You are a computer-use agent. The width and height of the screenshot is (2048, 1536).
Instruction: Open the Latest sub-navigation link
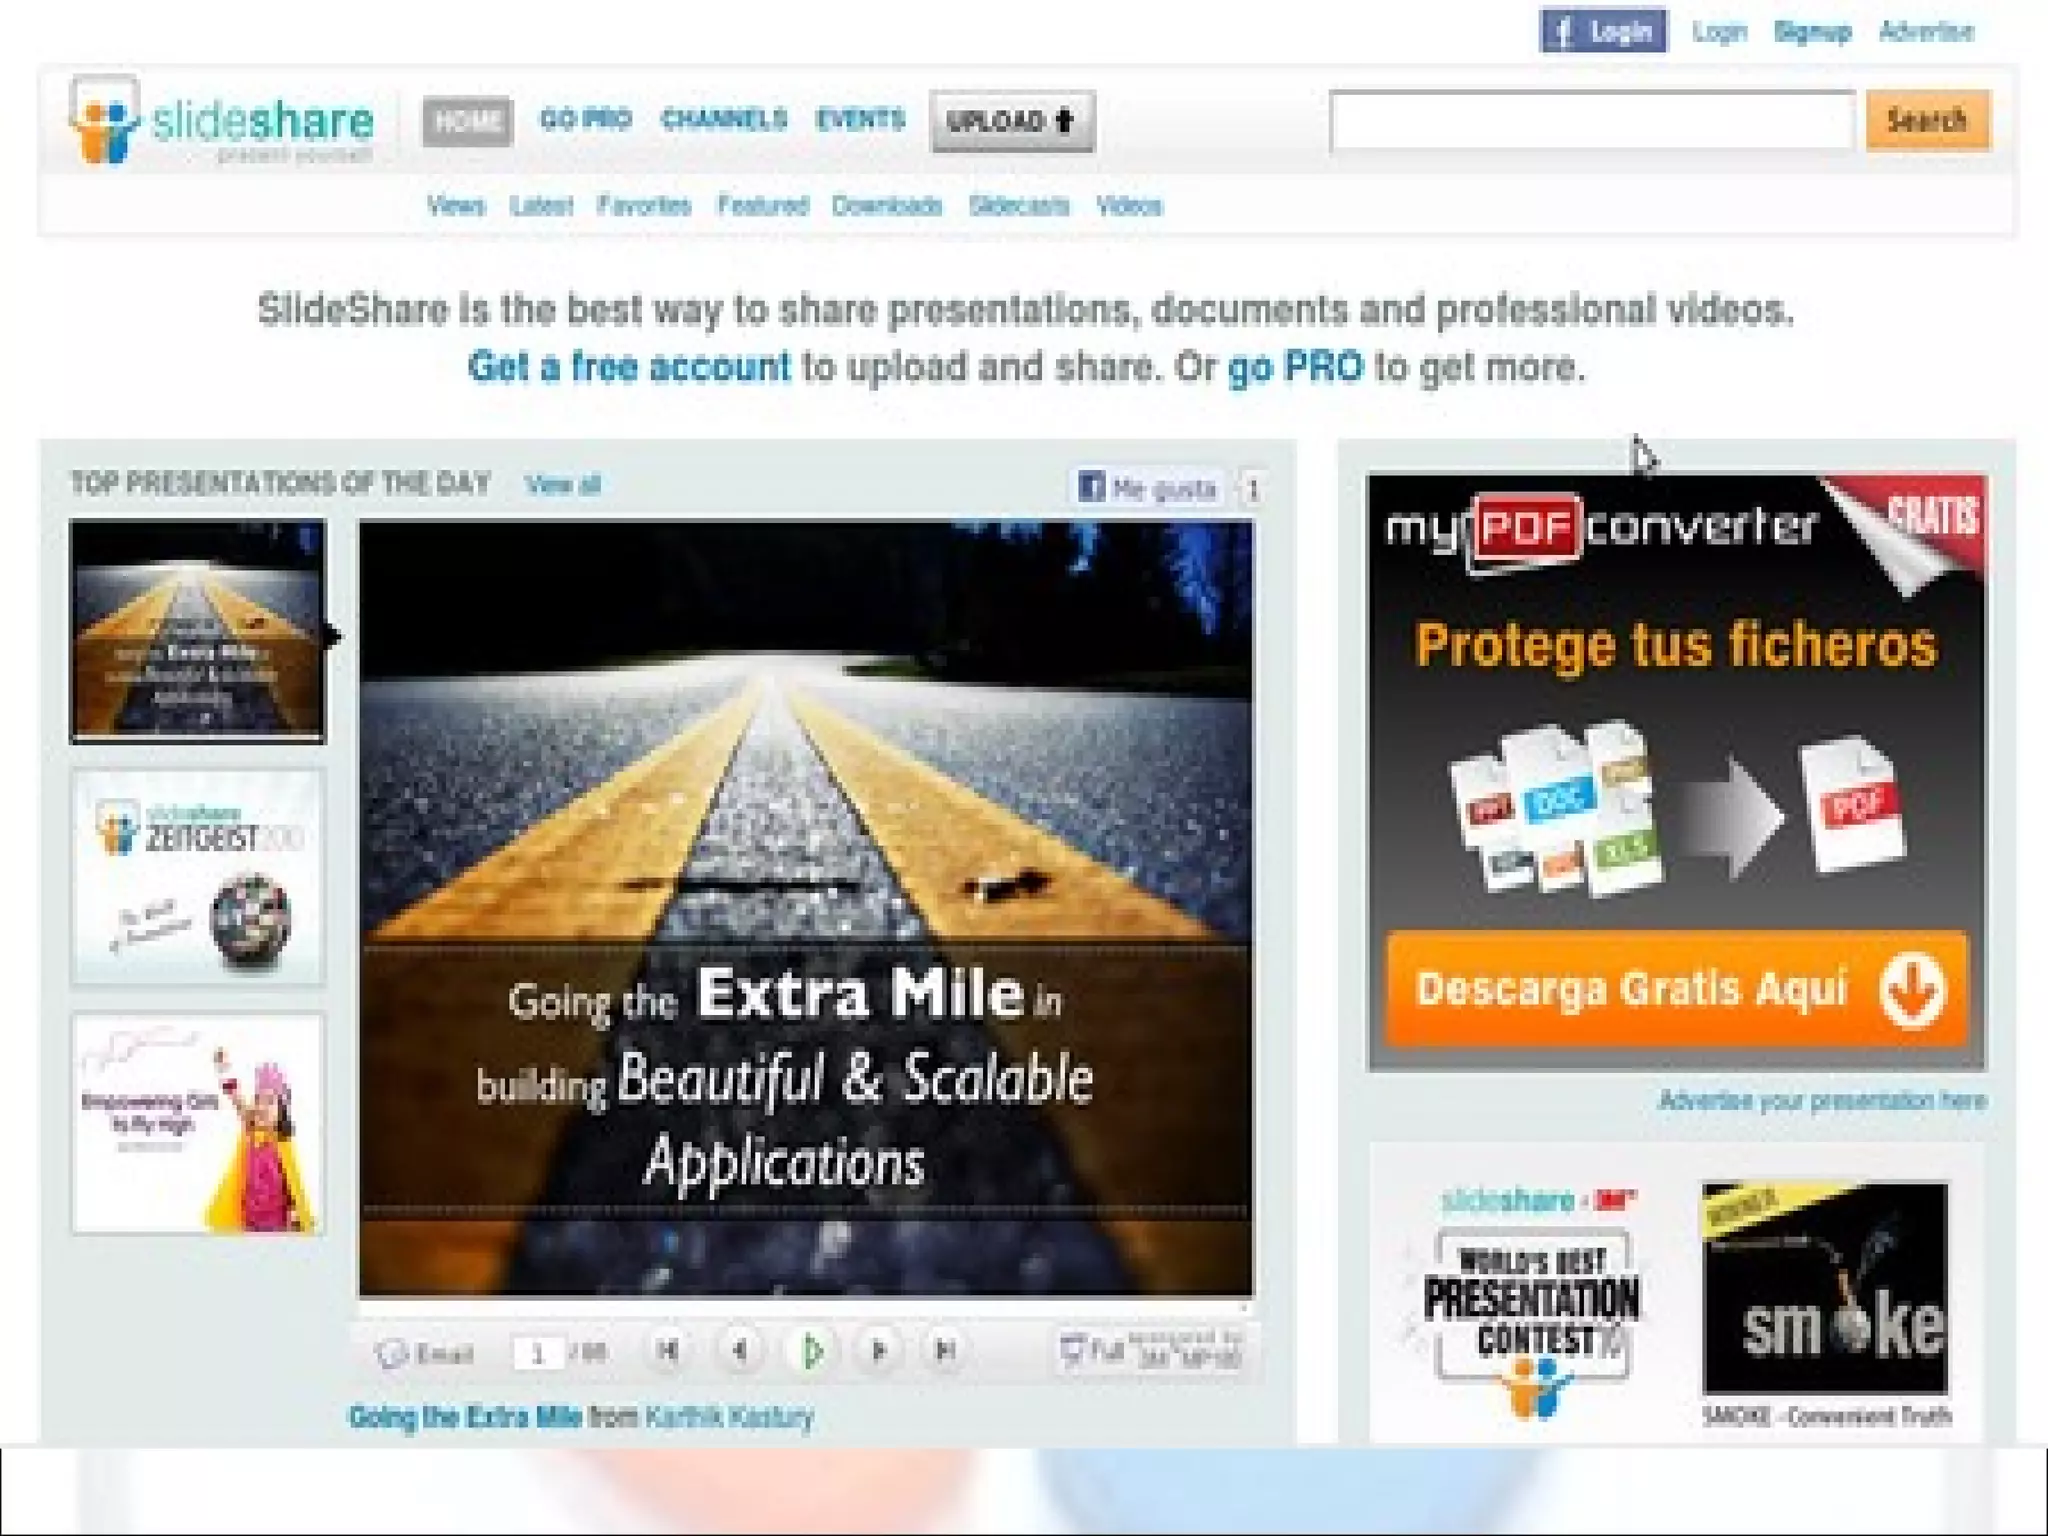pos(541,206)
